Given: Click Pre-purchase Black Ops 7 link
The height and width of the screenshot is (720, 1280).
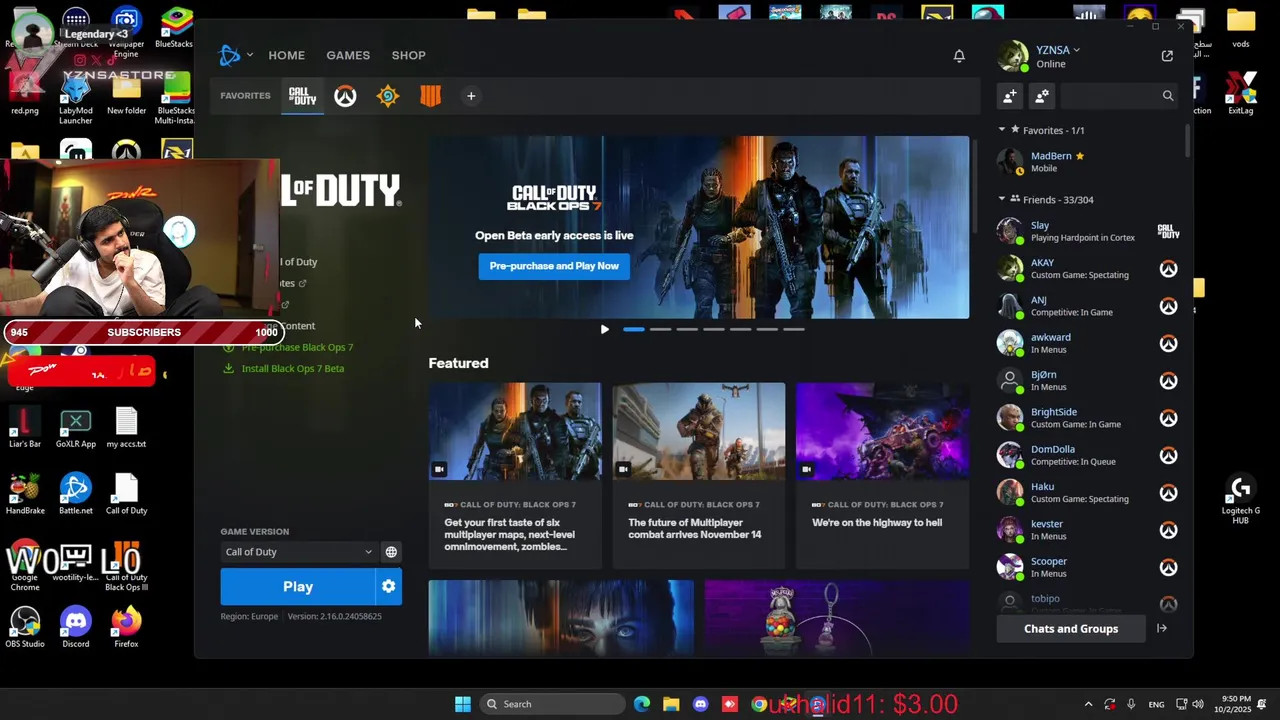Looking at the screenshot, I should (297, 347).
